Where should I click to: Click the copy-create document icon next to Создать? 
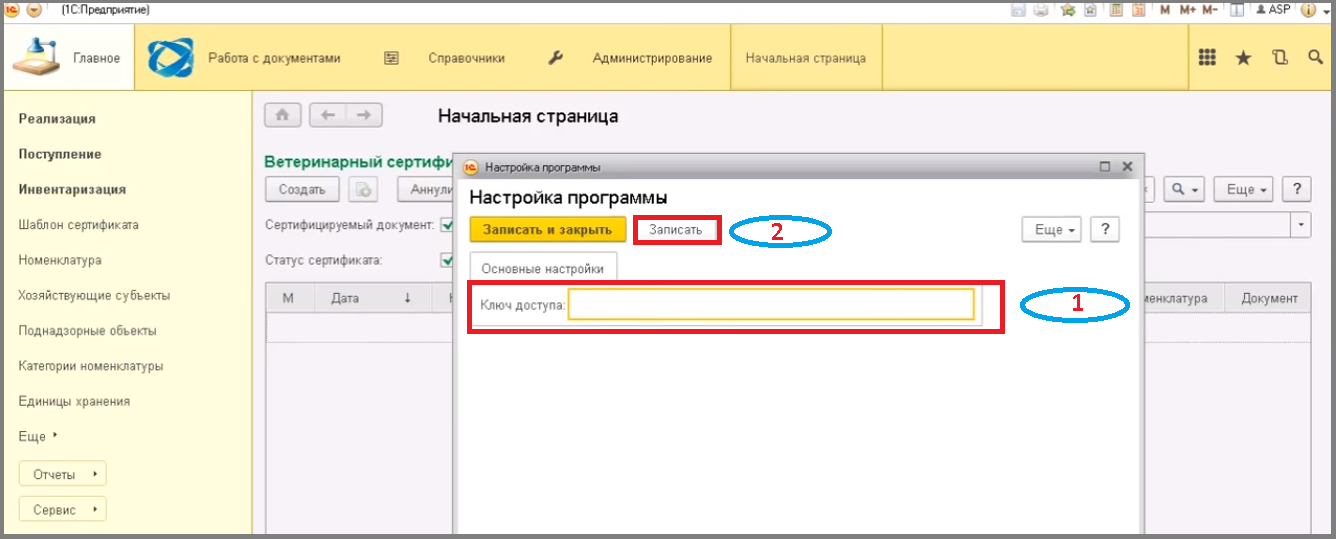[363, 189]
